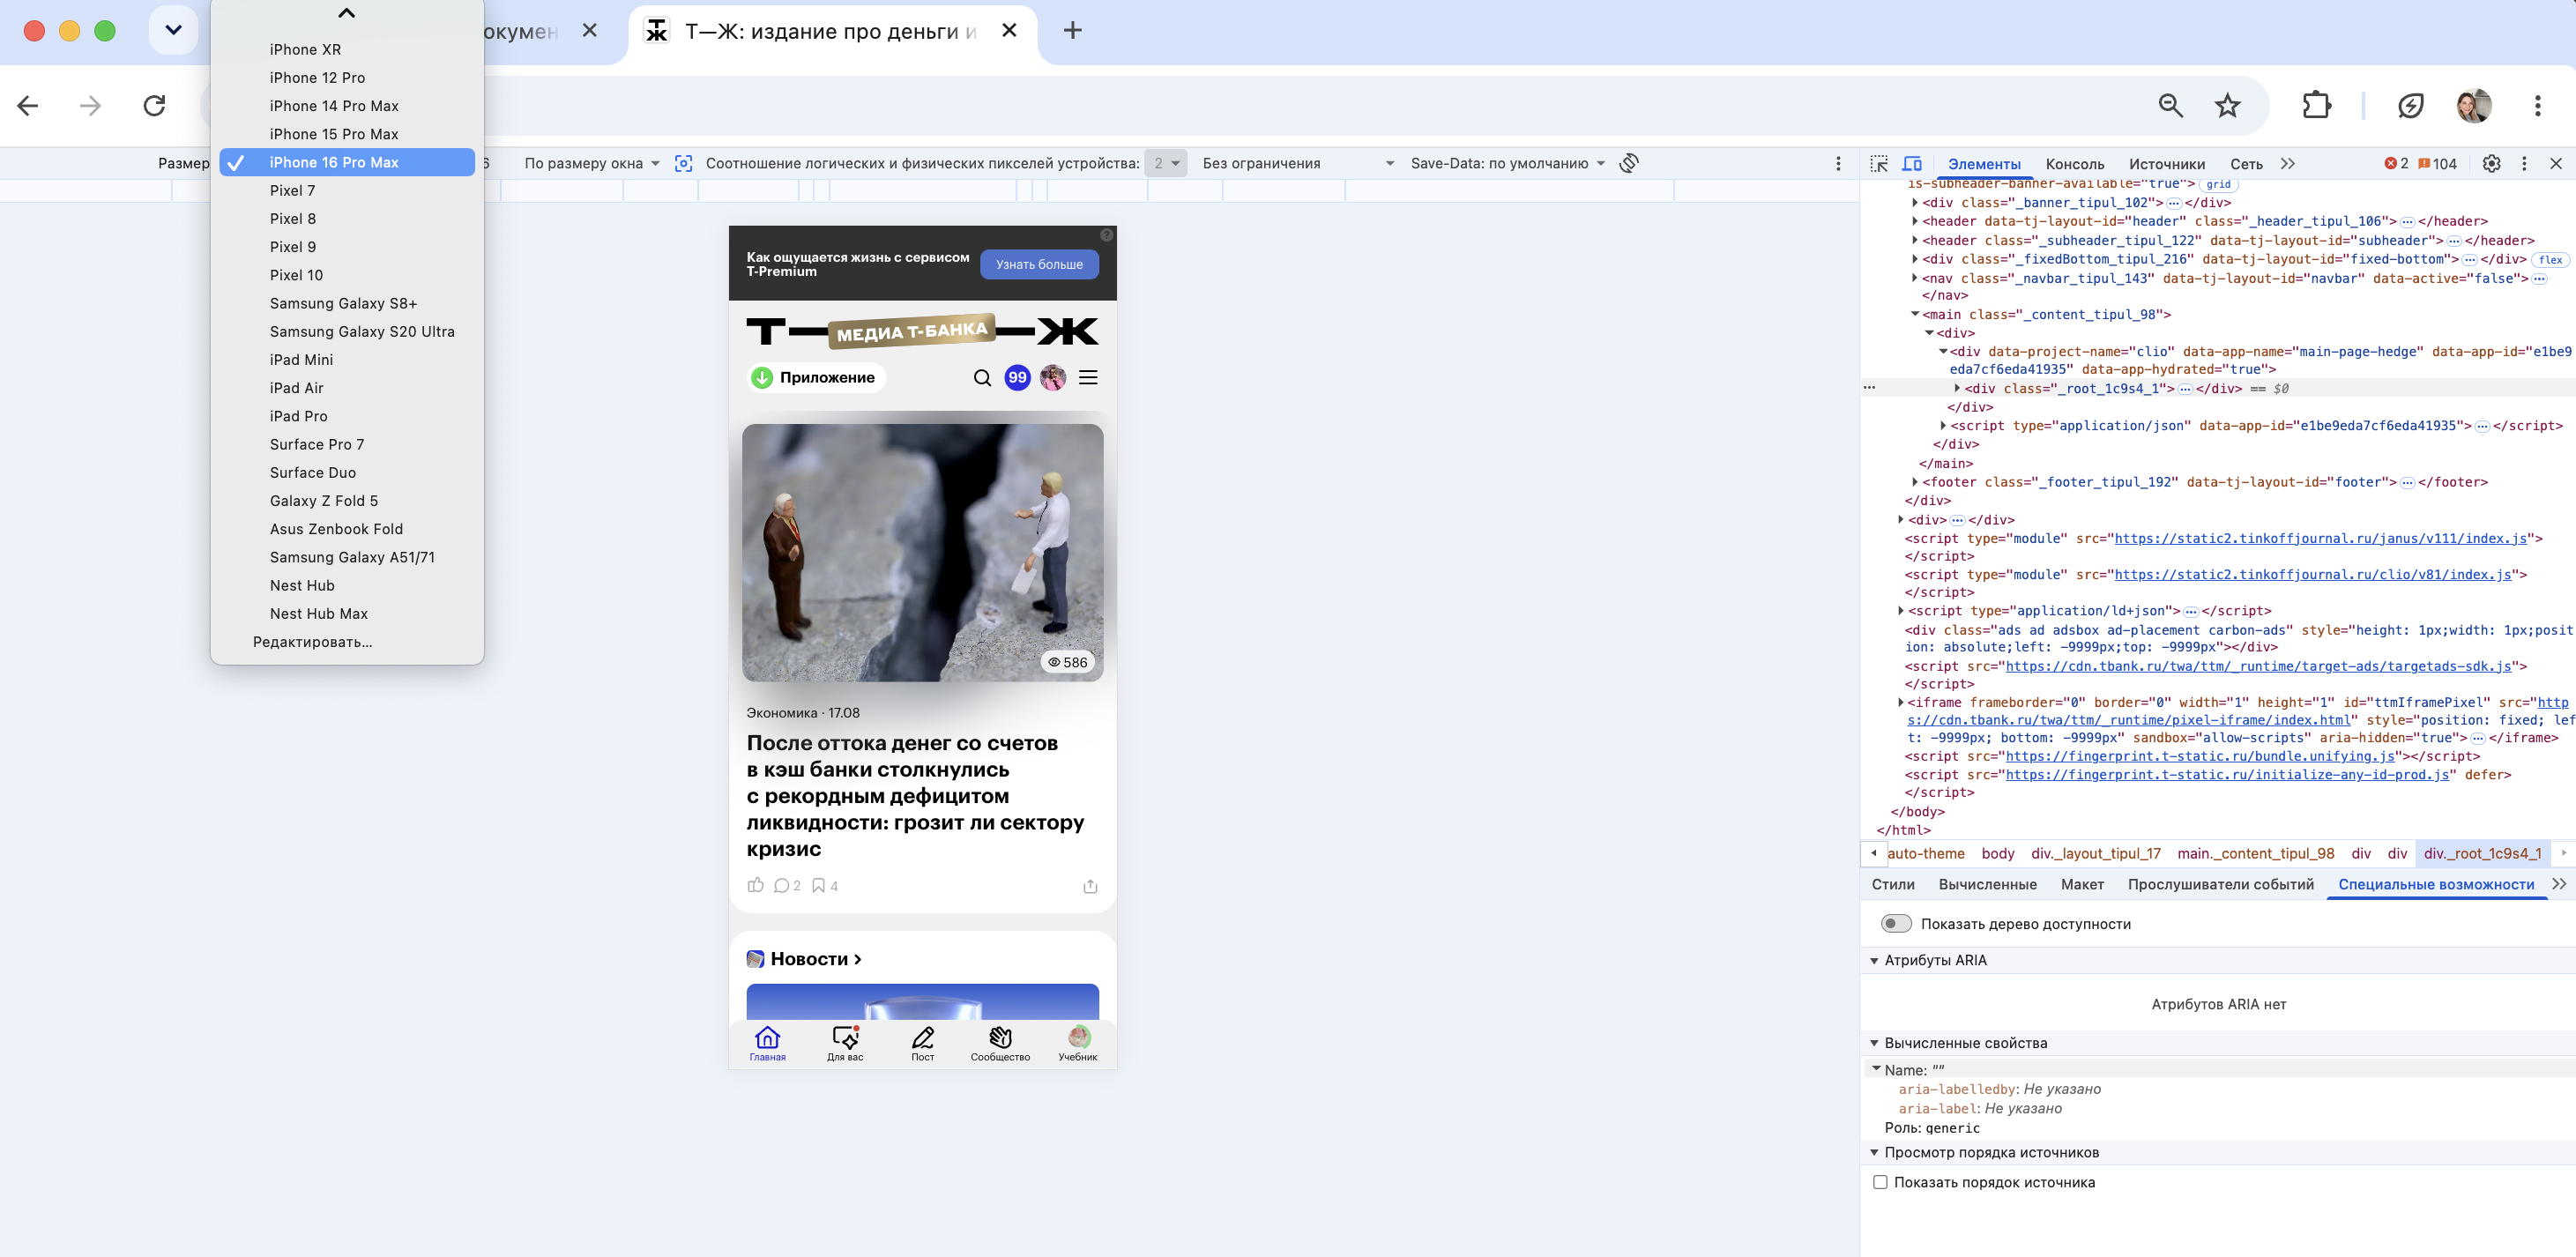
Task: Expand main _content_tipul_98 node
Action: pyautogui.click(x=1915, y=314)
